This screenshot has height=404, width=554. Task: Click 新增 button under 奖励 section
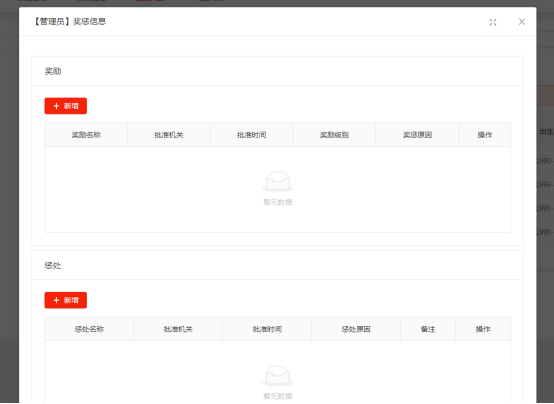coord(66,106)
